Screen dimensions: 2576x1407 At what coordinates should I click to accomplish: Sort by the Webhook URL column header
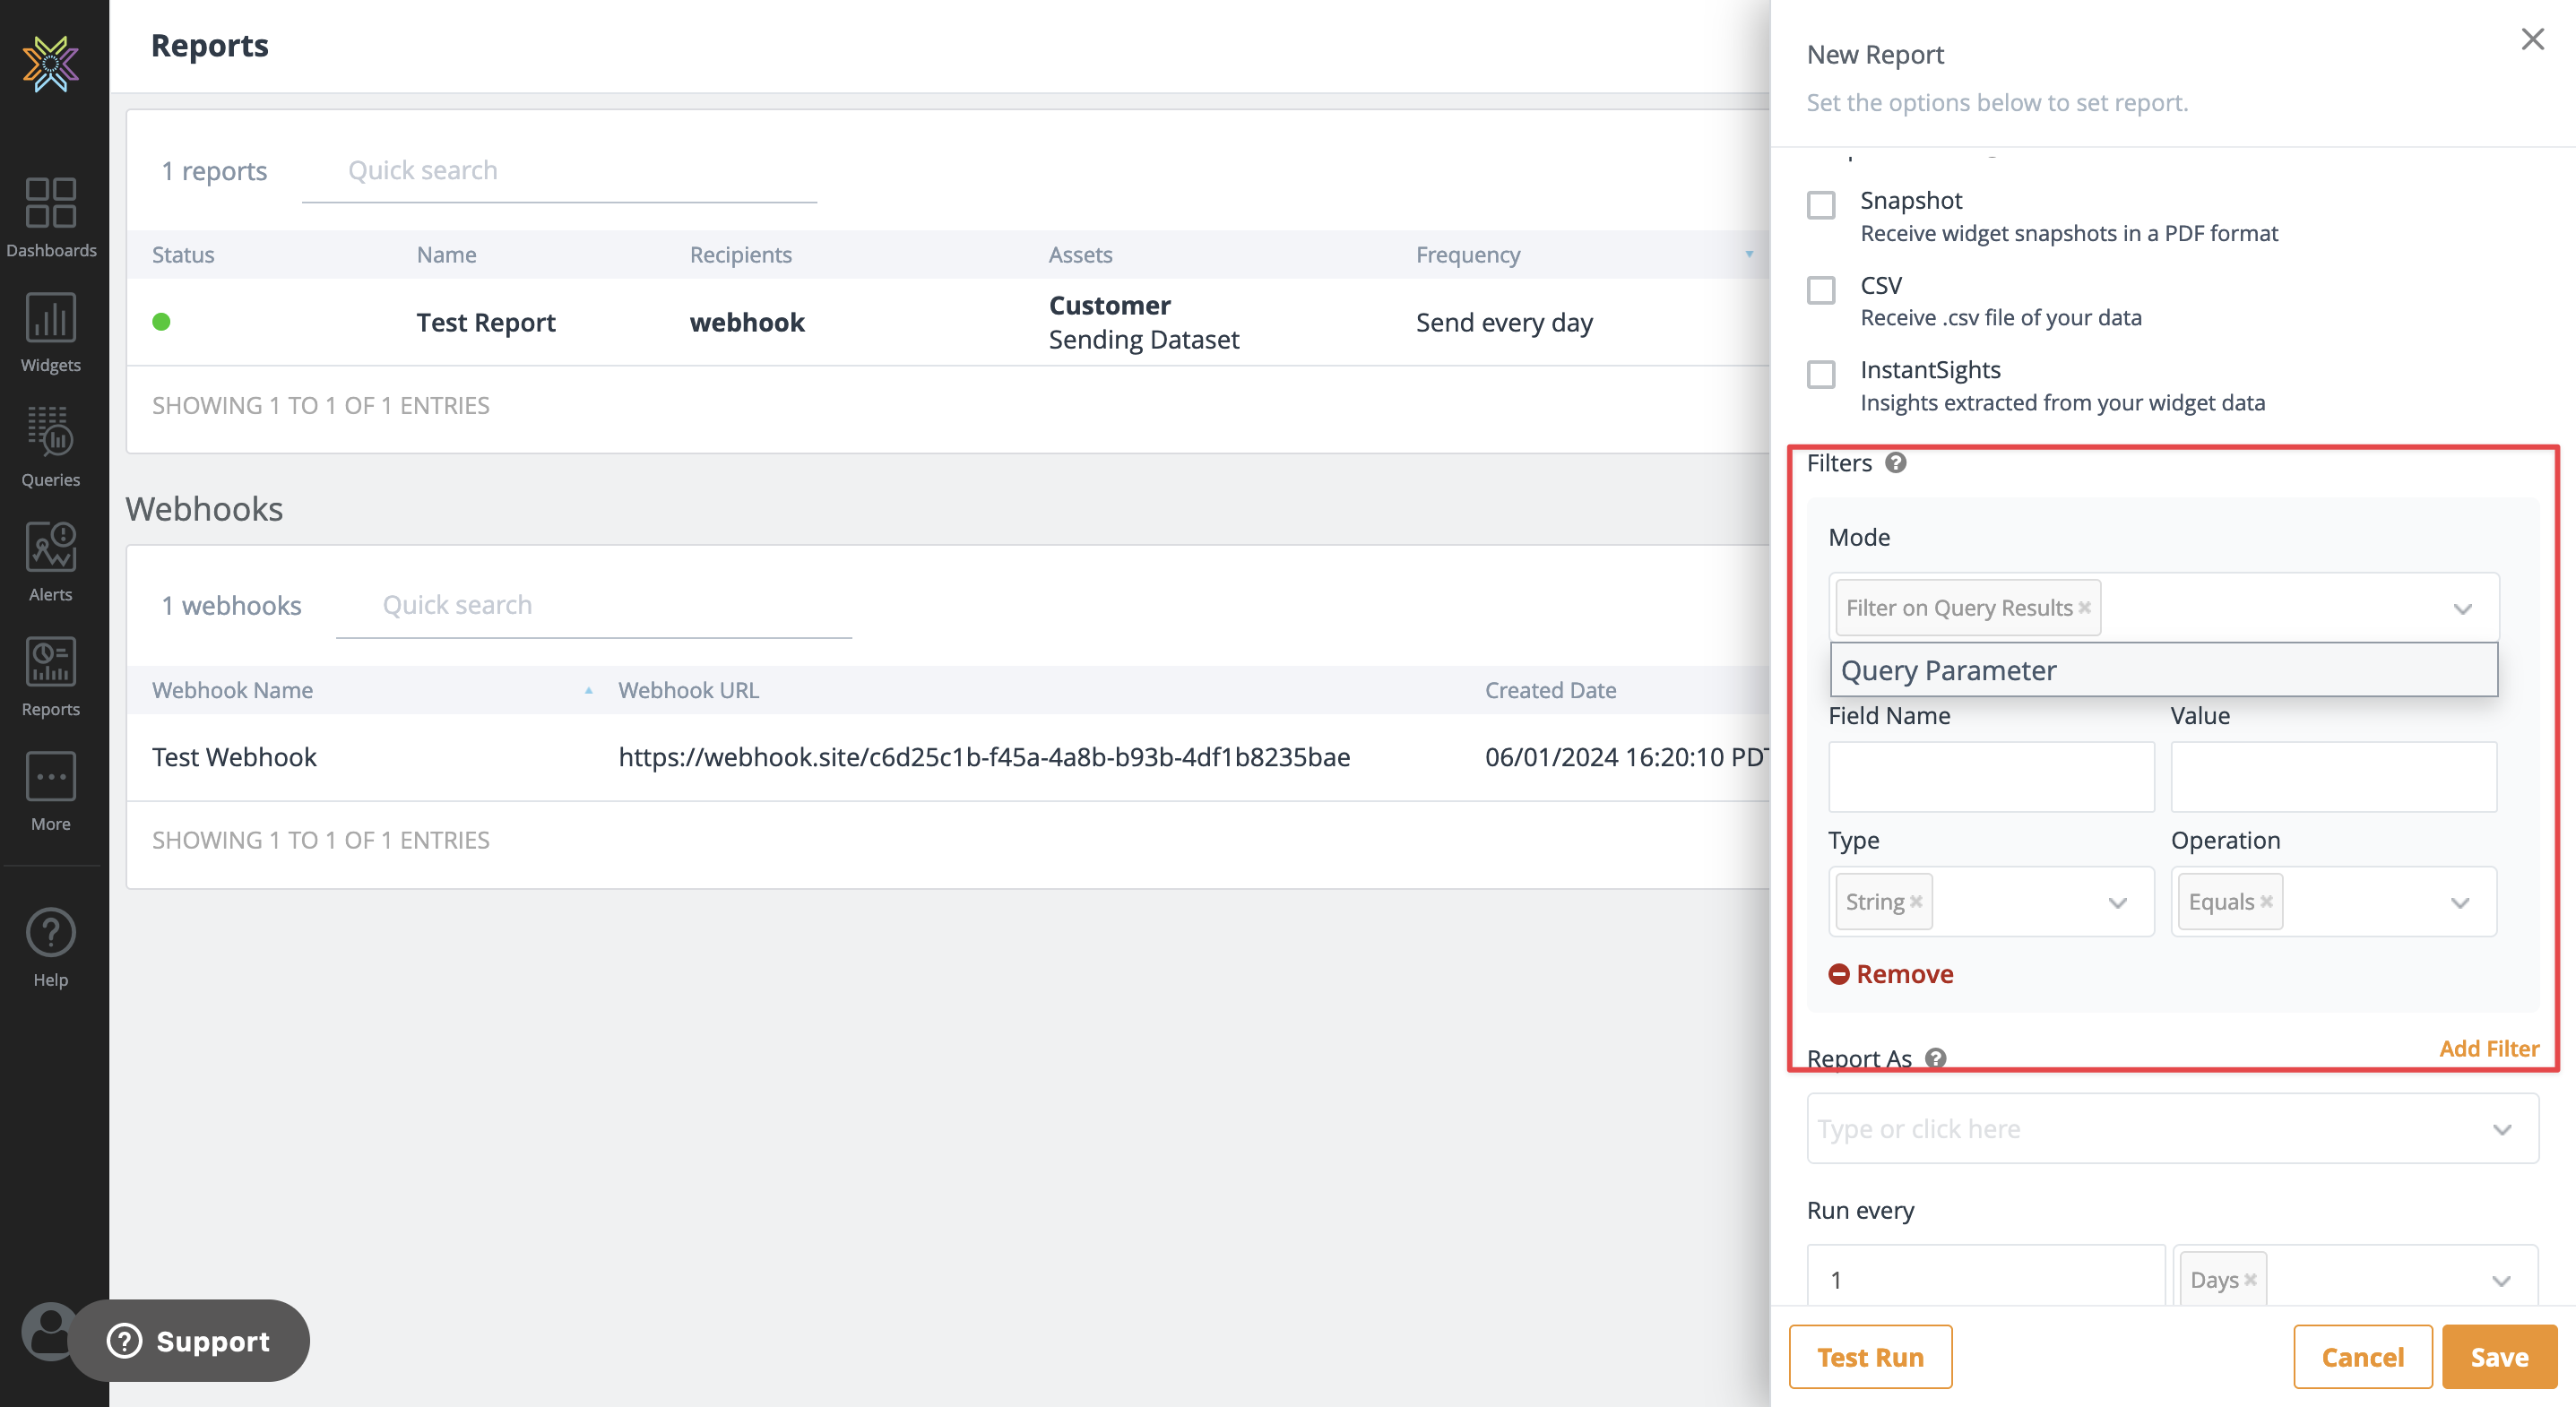pos(688,690)
